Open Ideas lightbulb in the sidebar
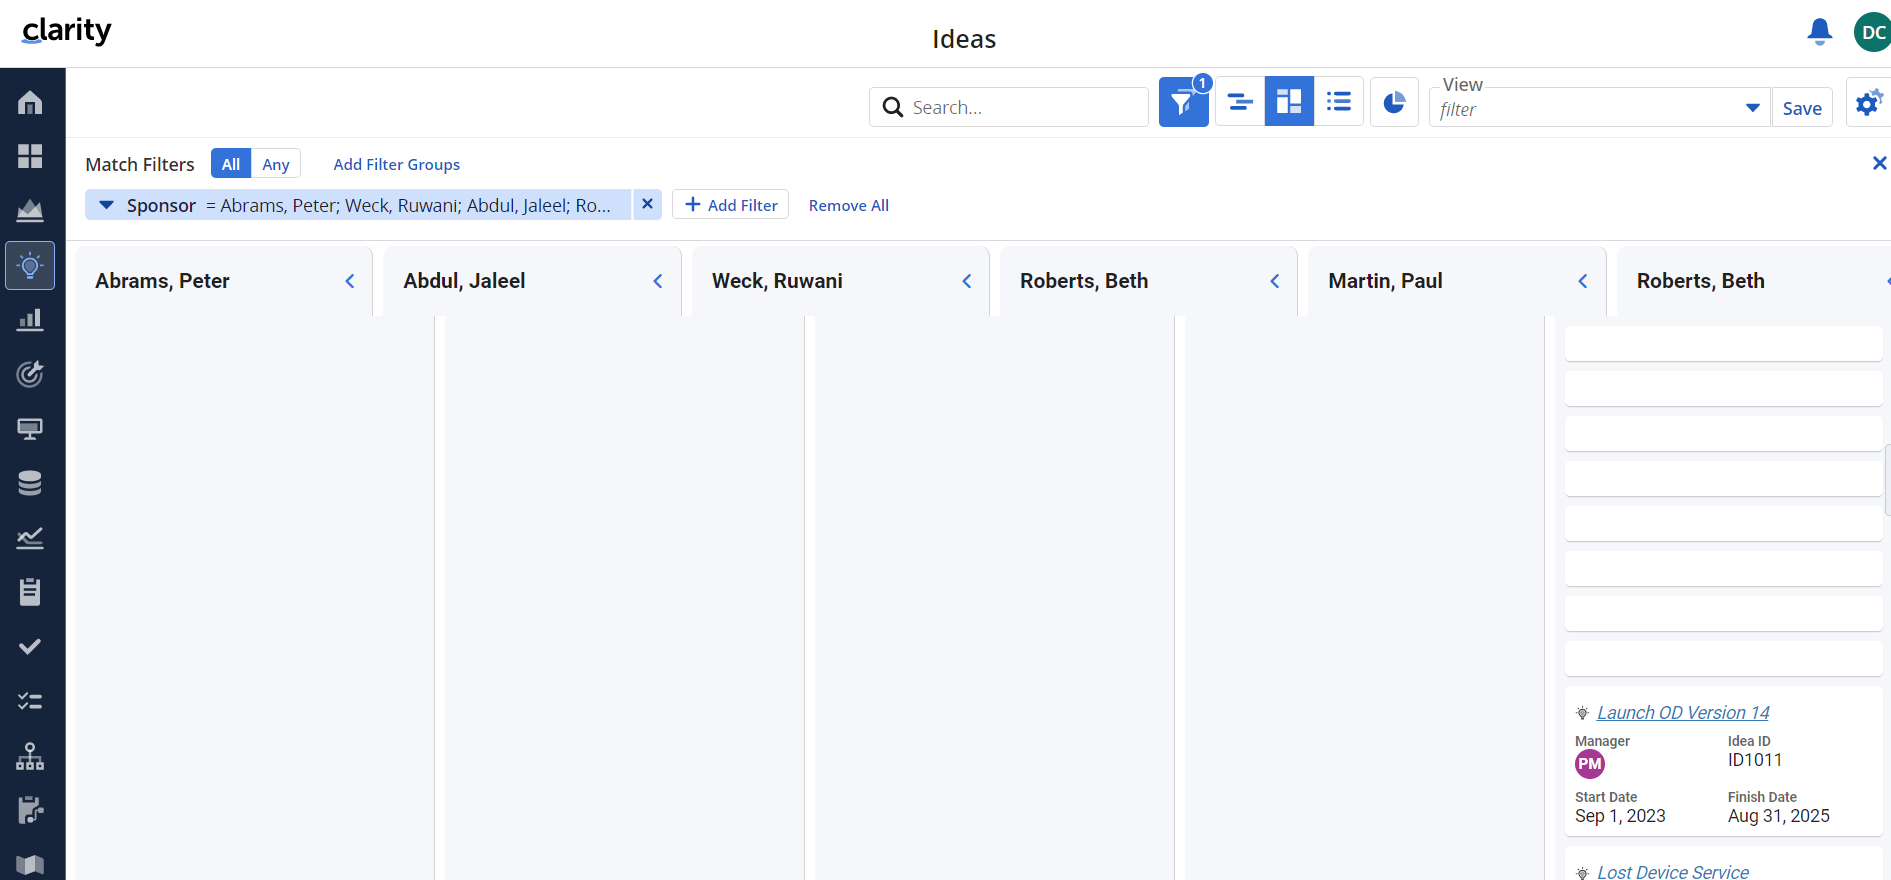Viewport: 1891px width, 880px height. [x=30, y=266]
